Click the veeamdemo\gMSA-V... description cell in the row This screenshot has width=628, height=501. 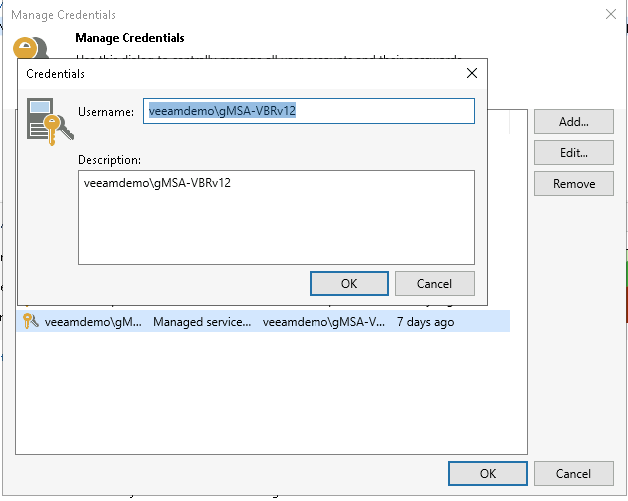322,322
